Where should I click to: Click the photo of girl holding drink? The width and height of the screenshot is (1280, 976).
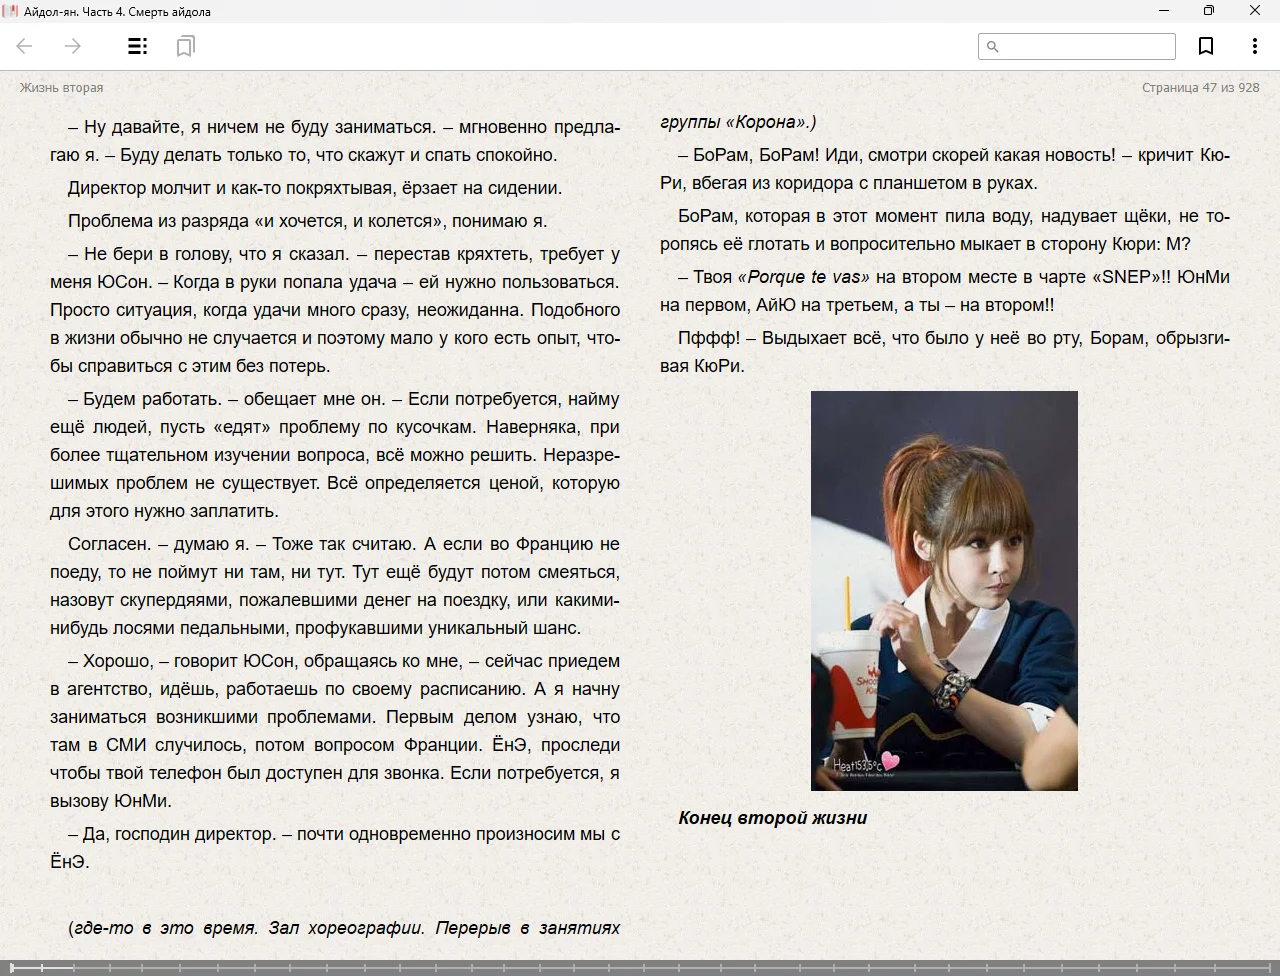click(944, 590)
